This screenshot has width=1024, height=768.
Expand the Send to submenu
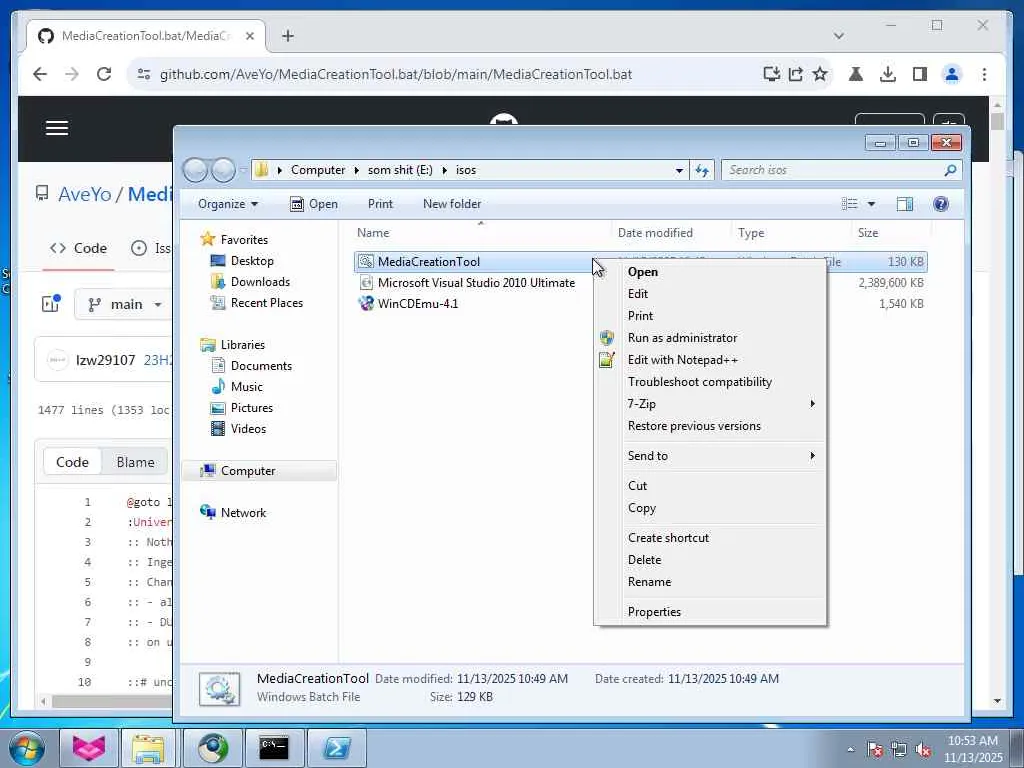(x=710, y=456)
